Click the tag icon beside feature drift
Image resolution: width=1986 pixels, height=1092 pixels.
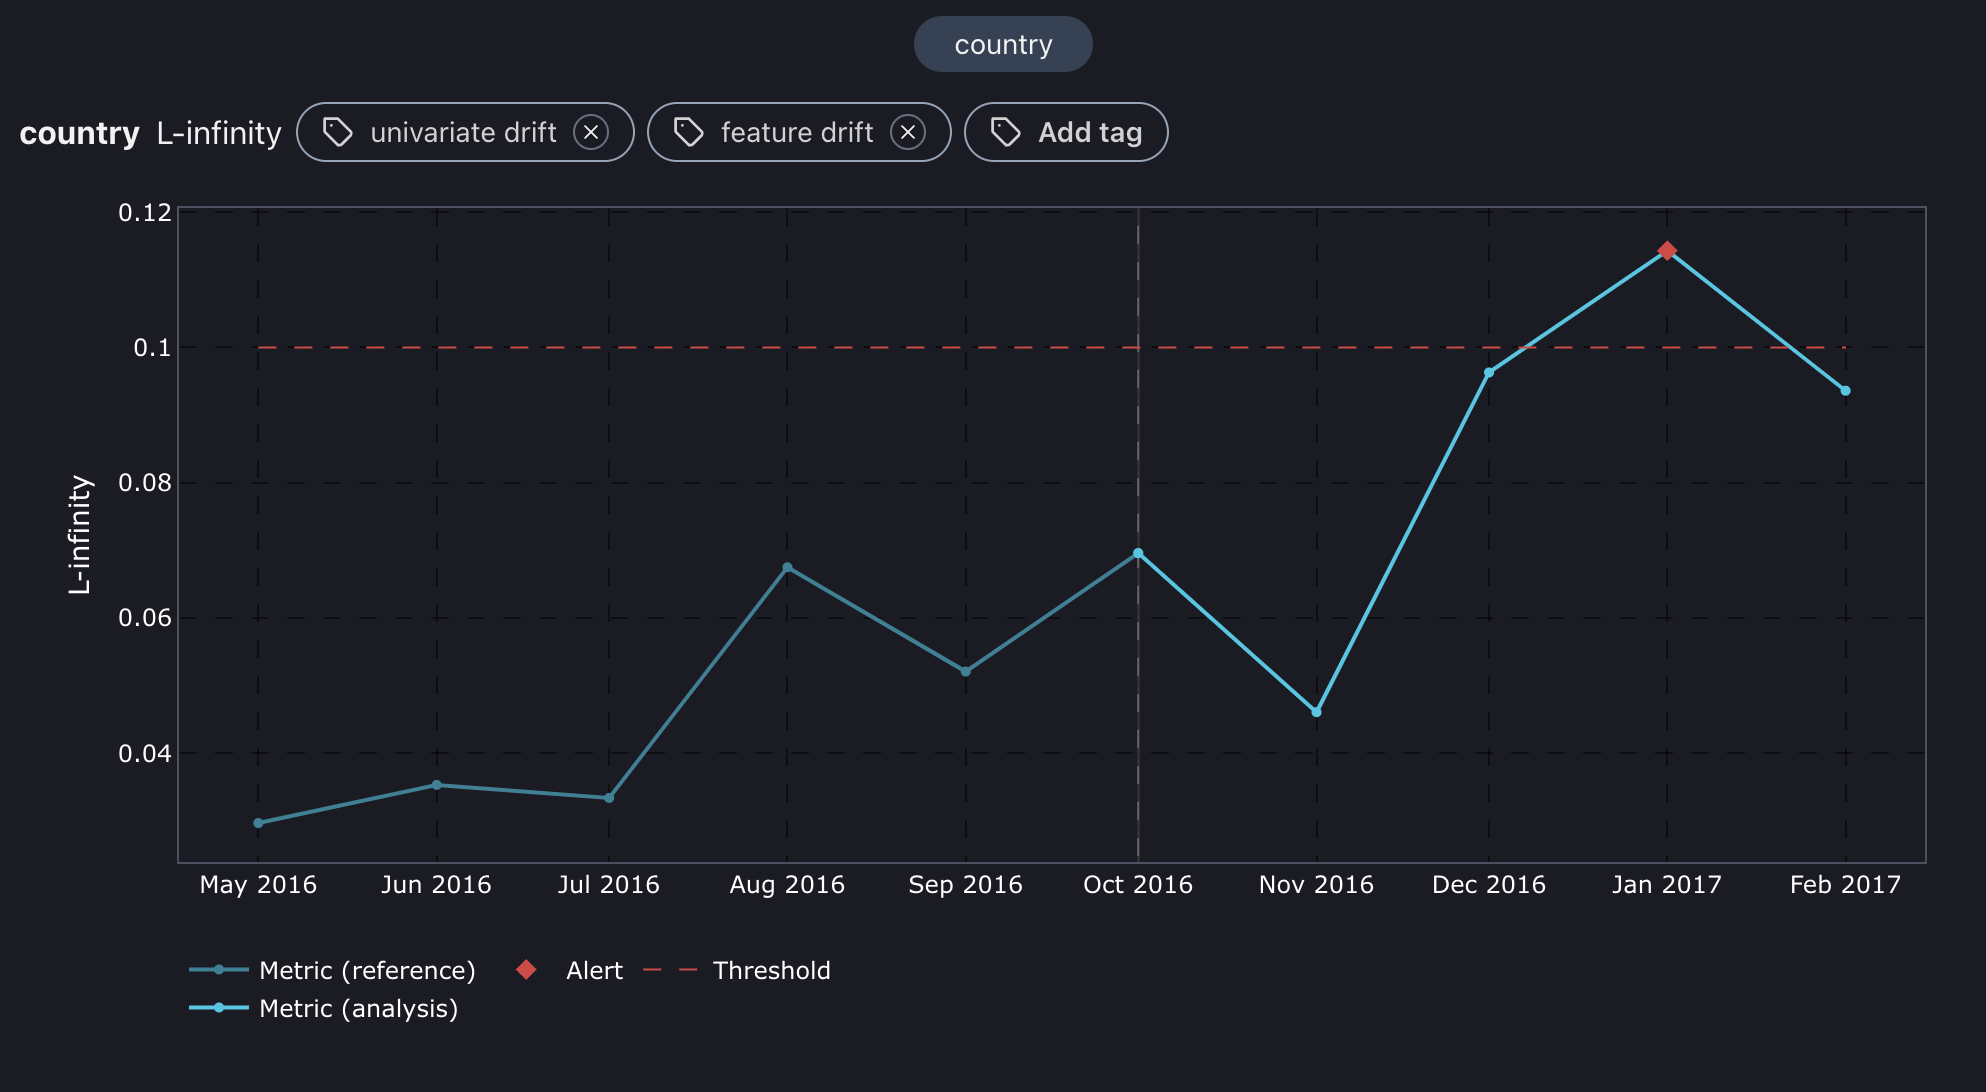click(688, 132)
